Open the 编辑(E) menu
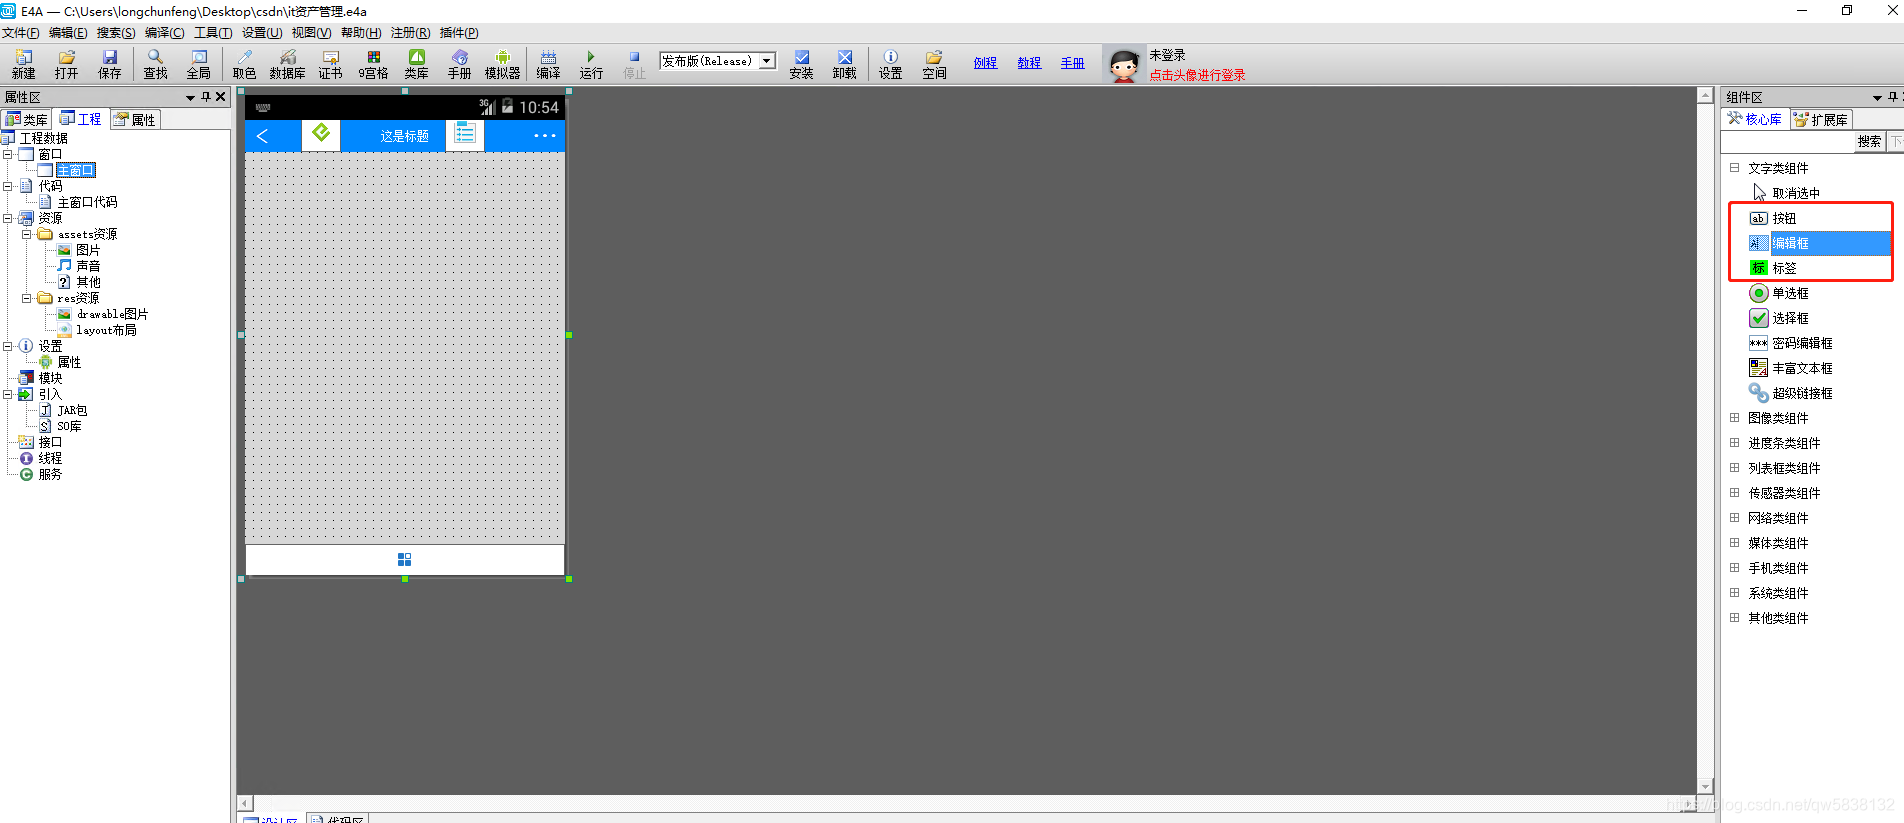Viewport: 1904px width, 823px height. (68, 33)
